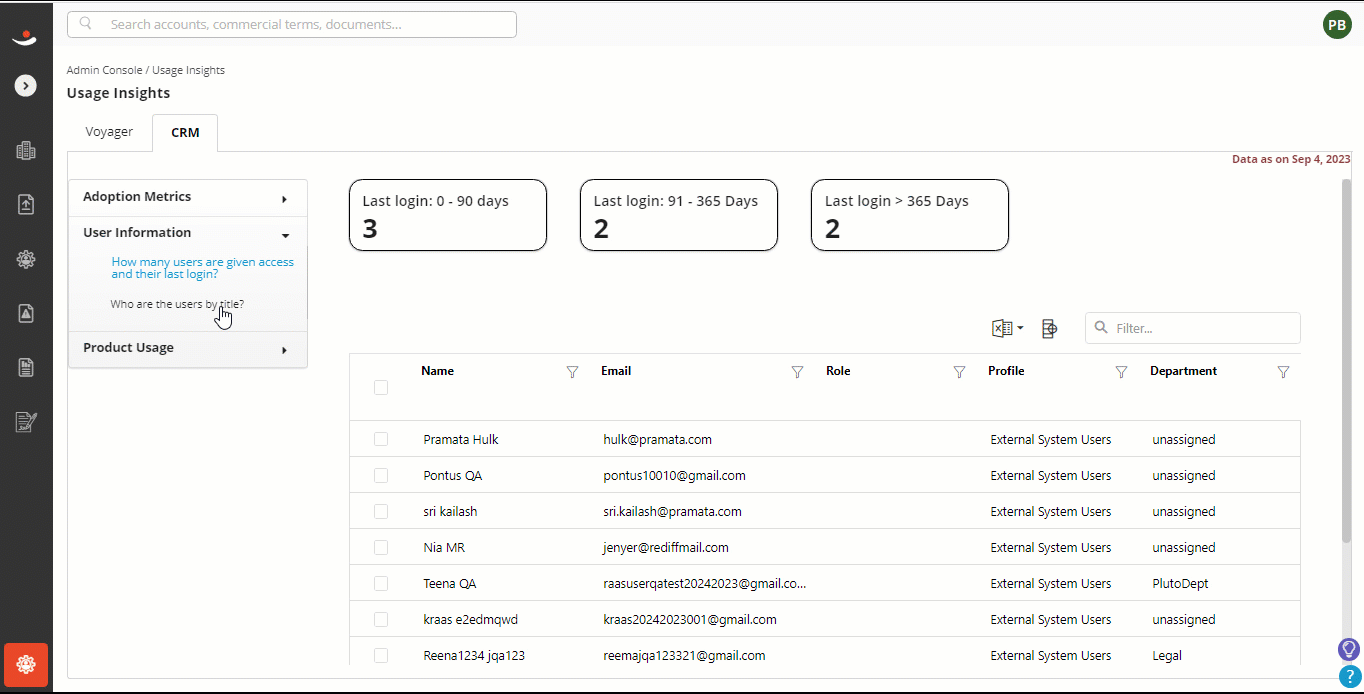This screenshot has width=1364, height=694.
Task: Sort by the Department column header
Action: pos(1183,371)
